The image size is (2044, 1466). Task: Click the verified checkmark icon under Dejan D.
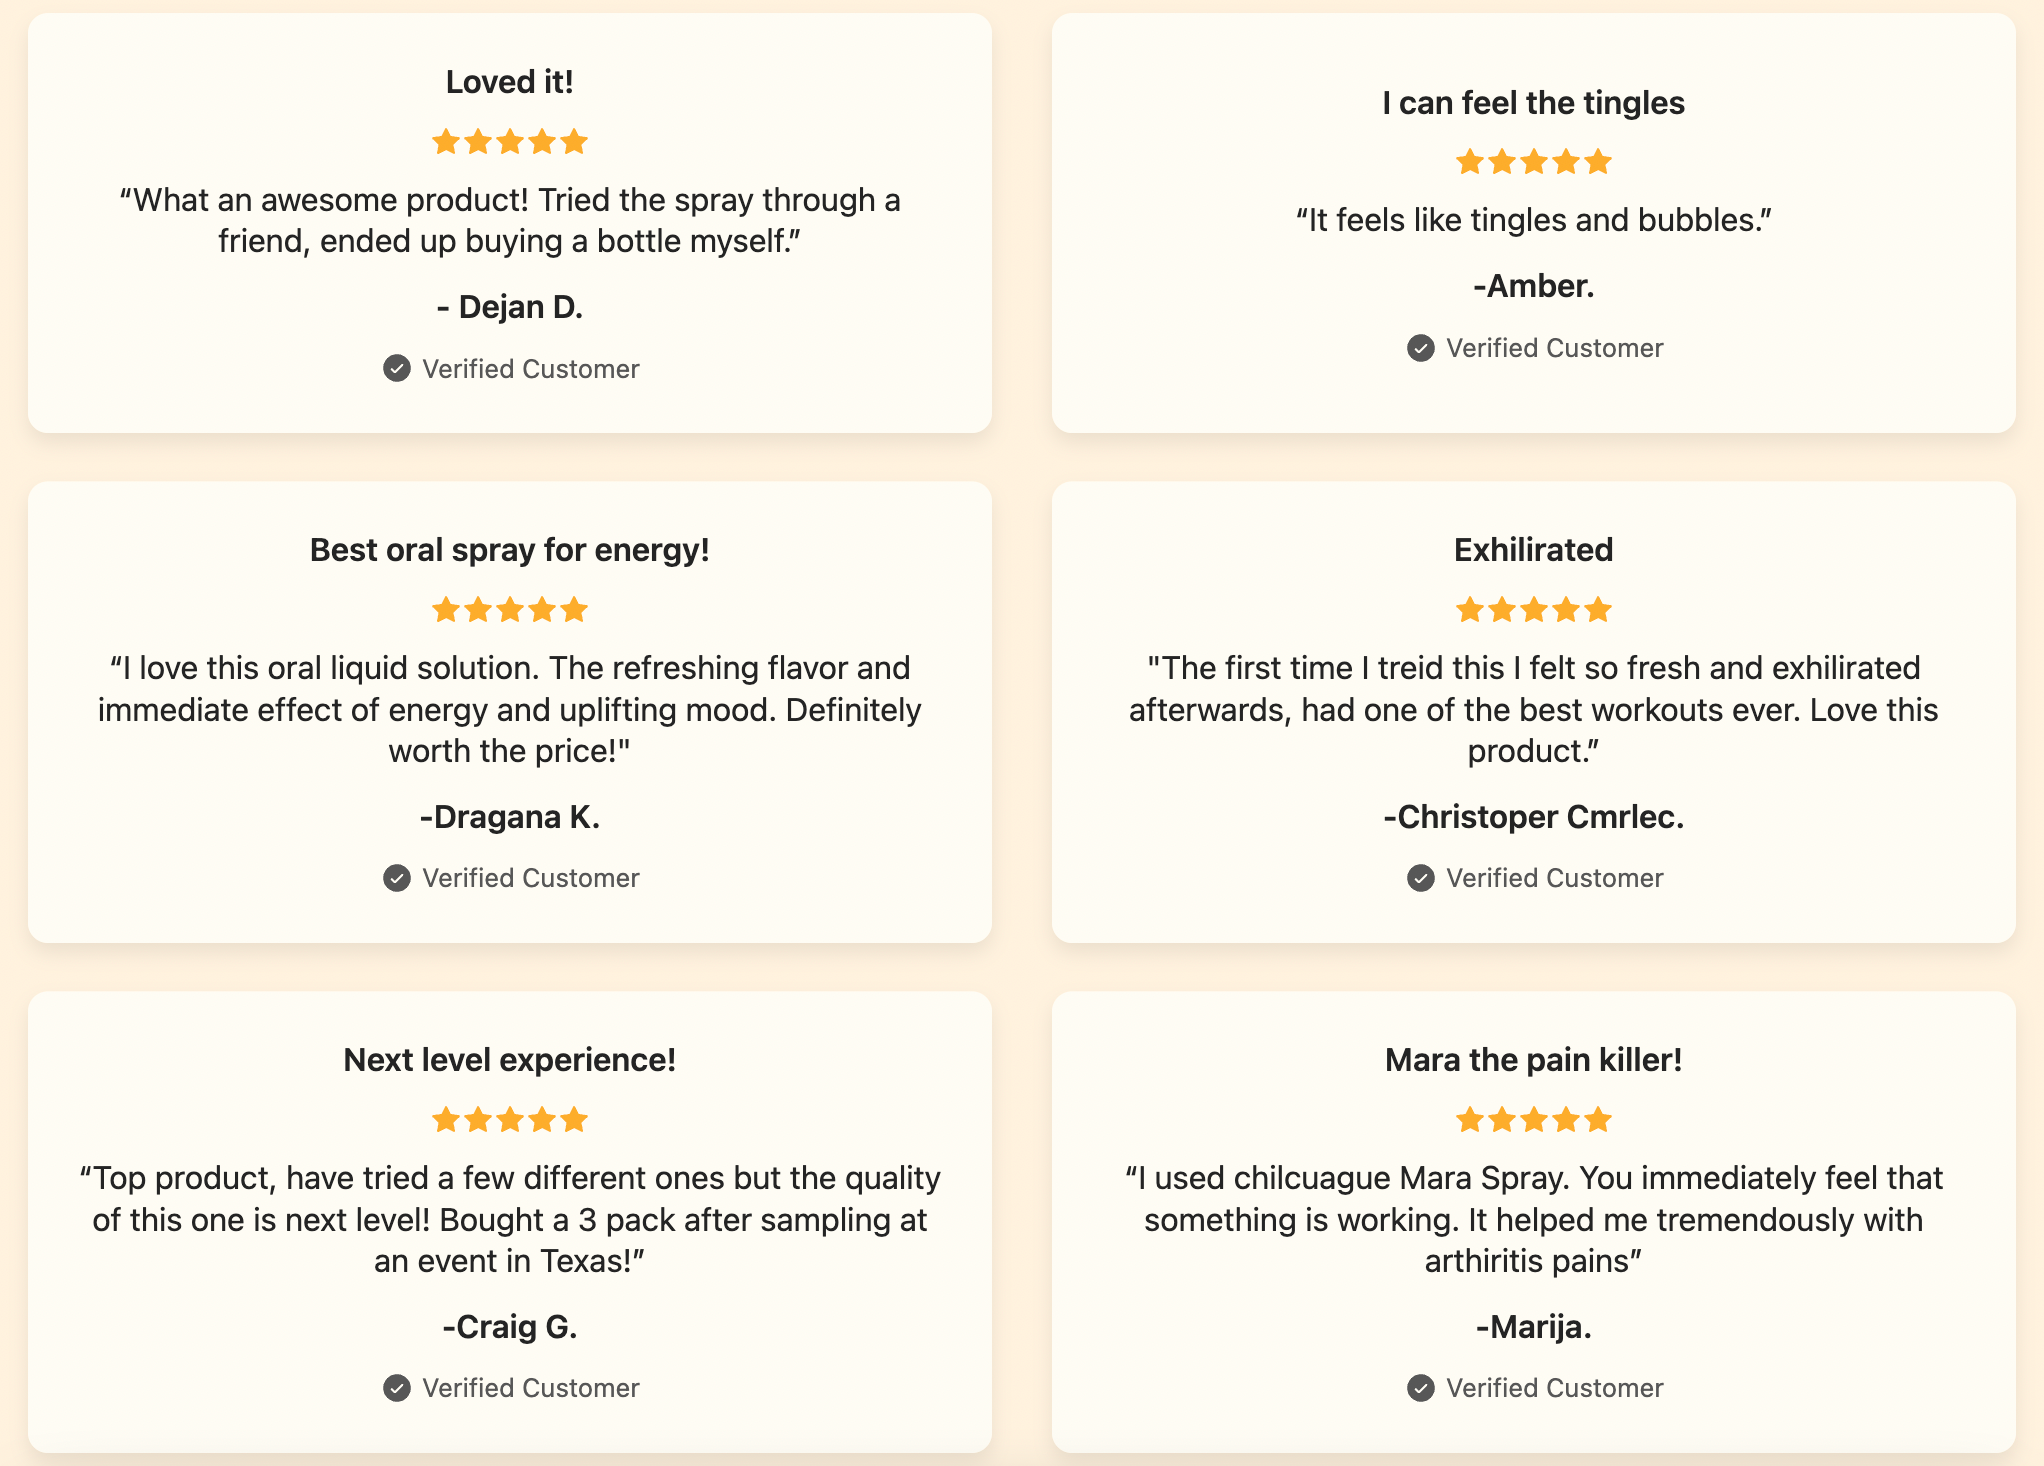click(x=397, y=368)
